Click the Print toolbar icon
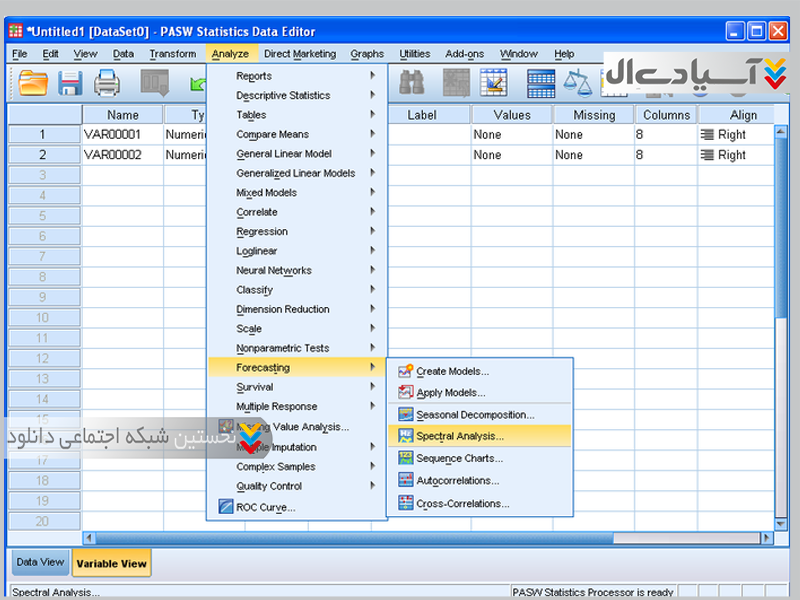Image resolution: width=800 pixels, height=600 pixels. (107, 83)
